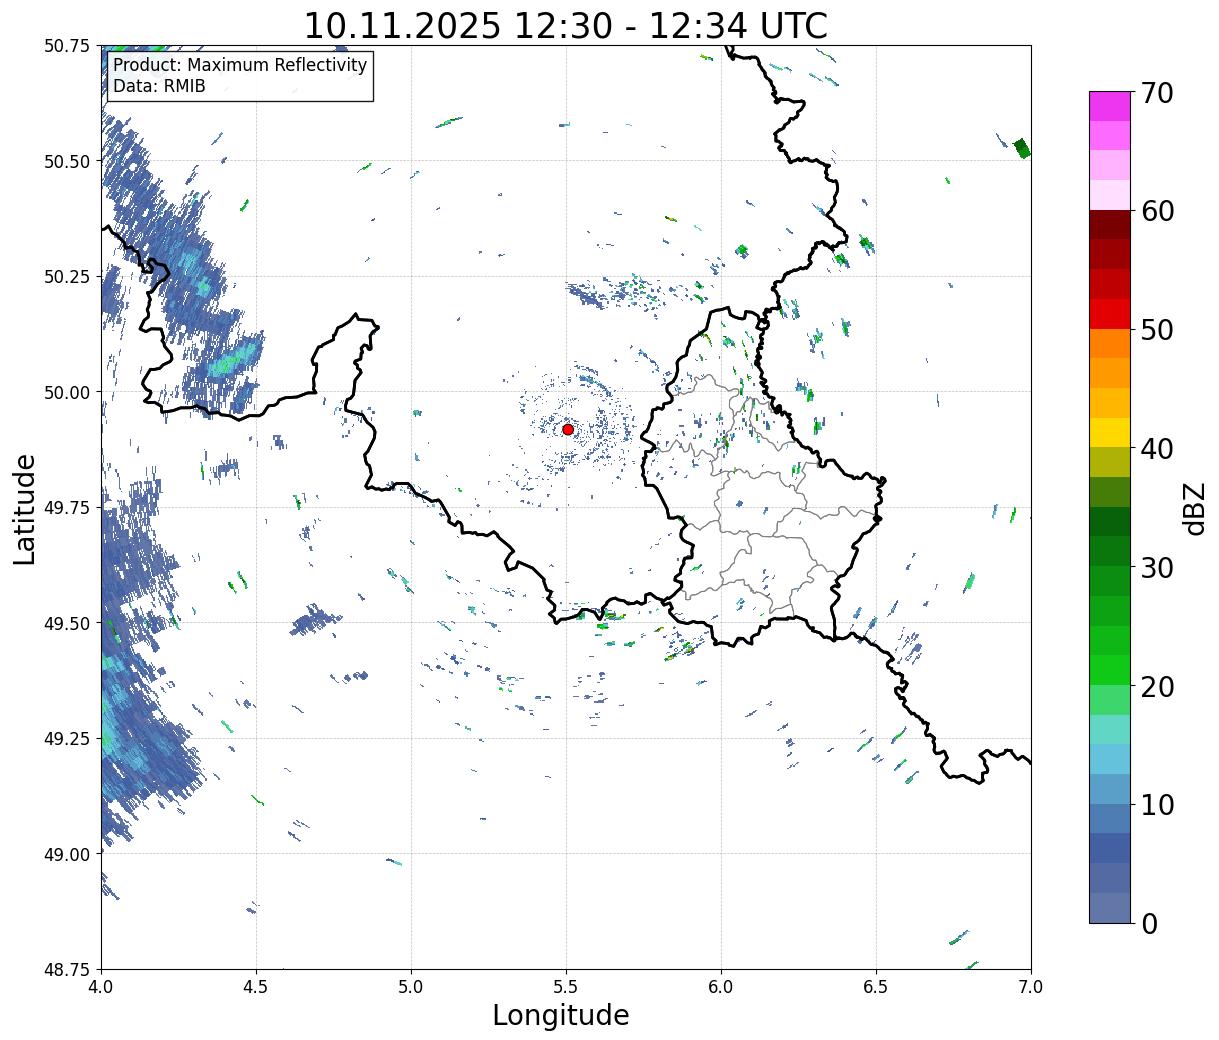
Task: Click the longitude tick label 6.5
Action: pos(876,987)
